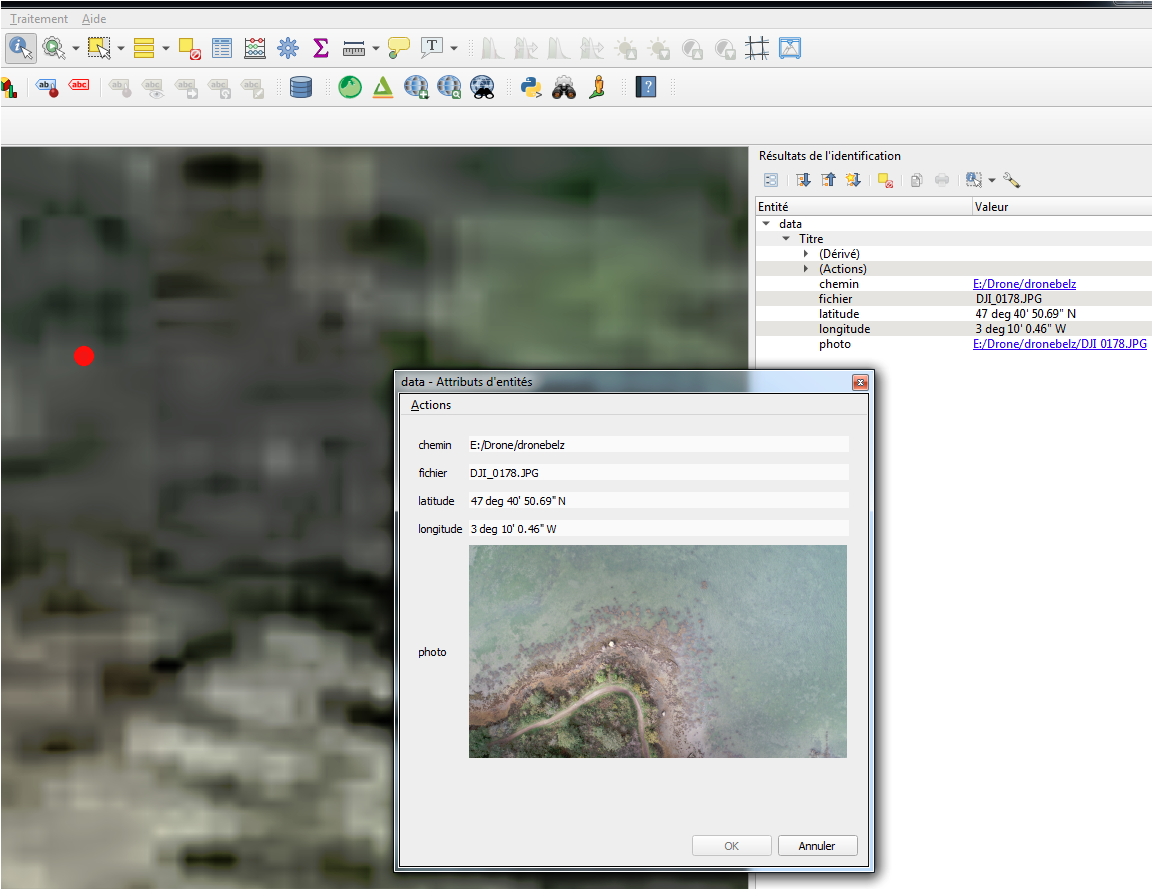Expand the (Dérivé) tree item
The image size is (1153, 890).
tap(806, 254)
